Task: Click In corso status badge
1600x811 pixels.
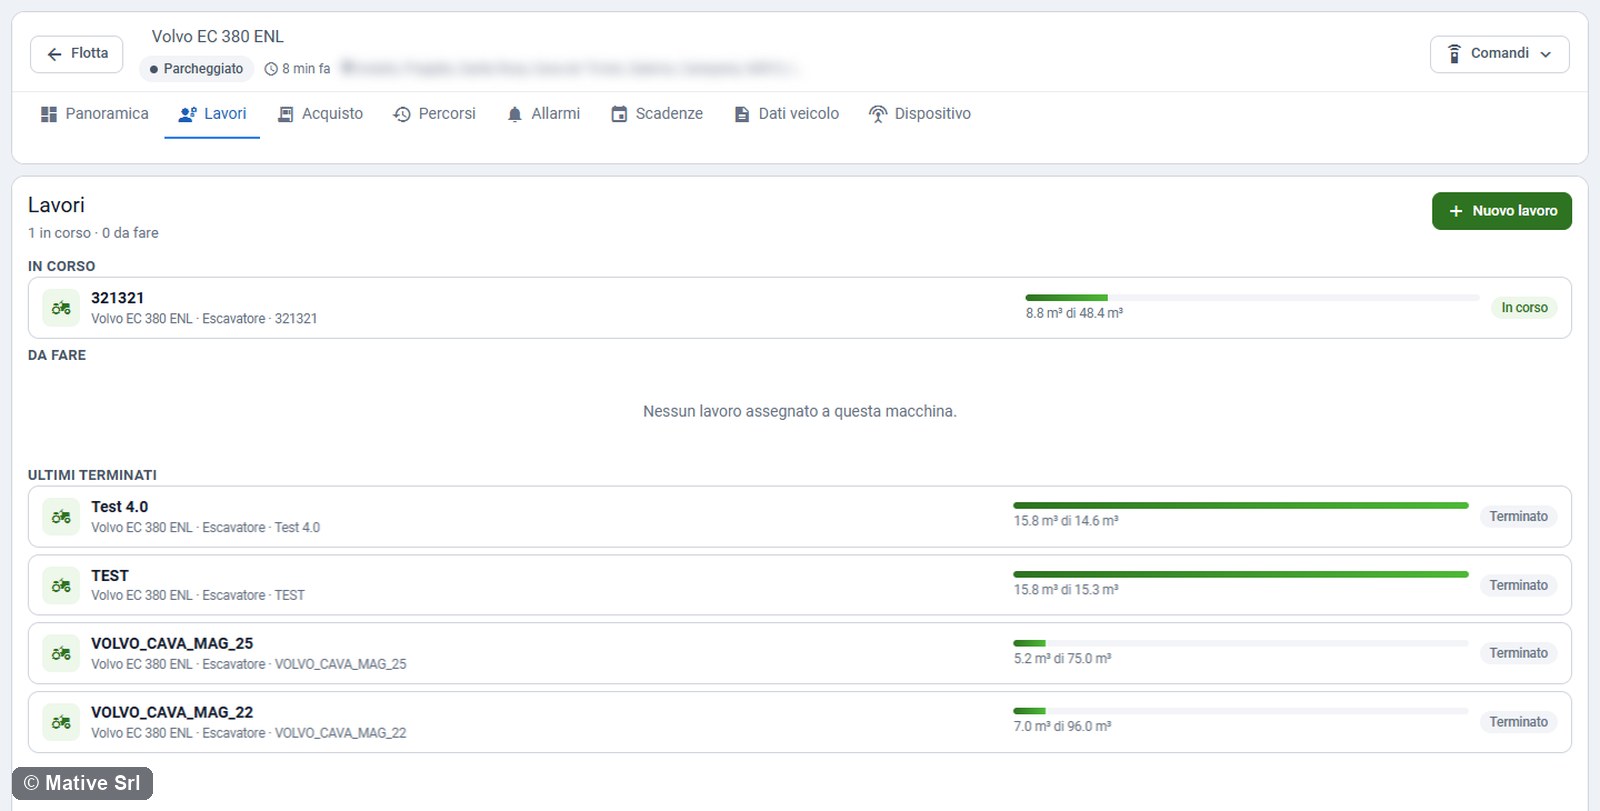Action: (1524, 308)
